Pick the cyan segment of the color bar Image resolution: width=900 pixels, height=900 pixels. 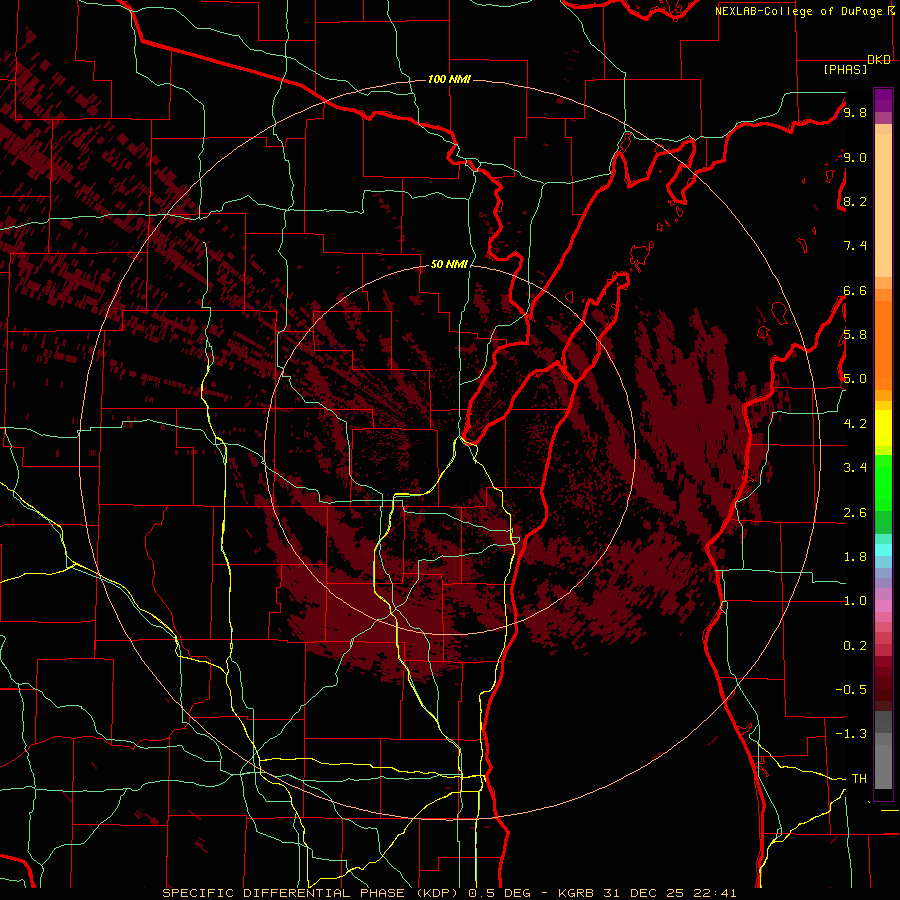(883, 550)
